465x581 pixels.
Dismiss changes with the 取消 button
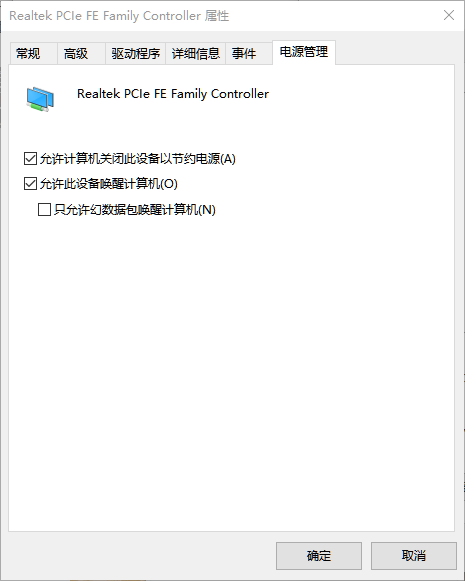[x=414, y=556]
